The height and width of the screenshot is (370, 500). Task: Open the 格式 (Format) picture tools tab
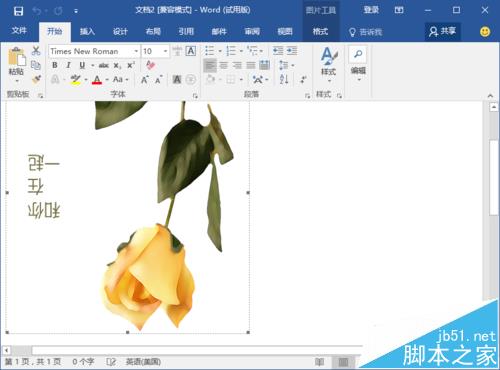pyautogui.click(x=320, y=31)
